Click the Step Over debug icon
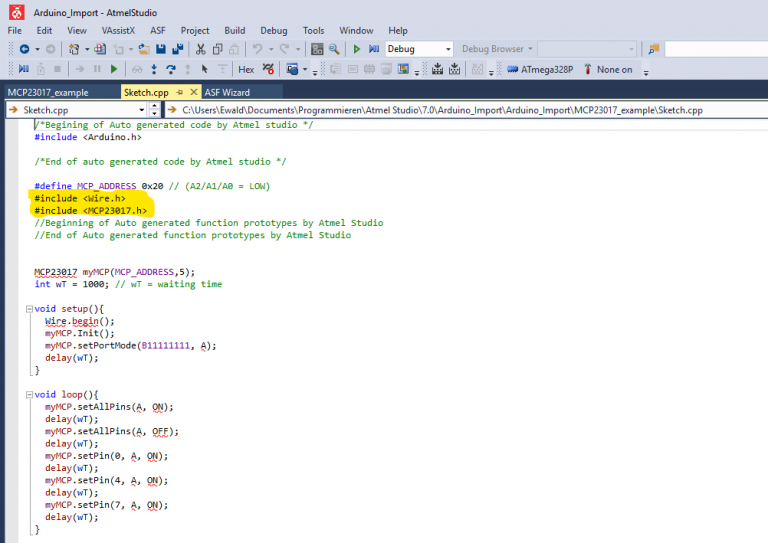Viewport: 768px width, 543px height. pos(171,69)
